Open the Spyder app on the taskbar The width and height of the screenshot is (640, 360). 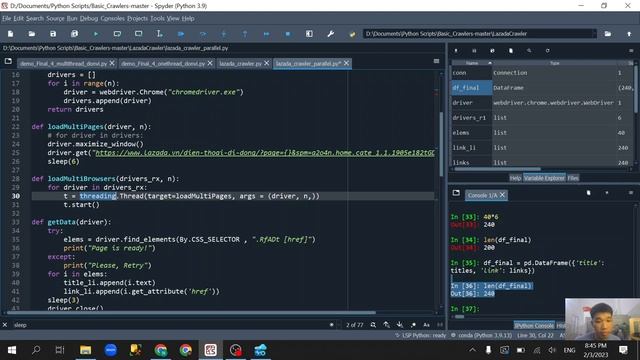coord(210,350)
